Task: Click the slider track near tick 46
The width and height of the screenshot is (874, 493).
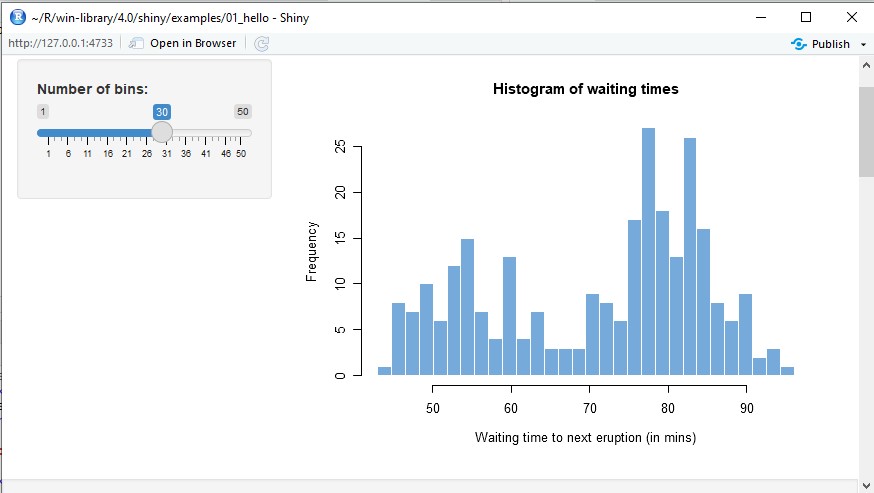Action: point(226,132)
